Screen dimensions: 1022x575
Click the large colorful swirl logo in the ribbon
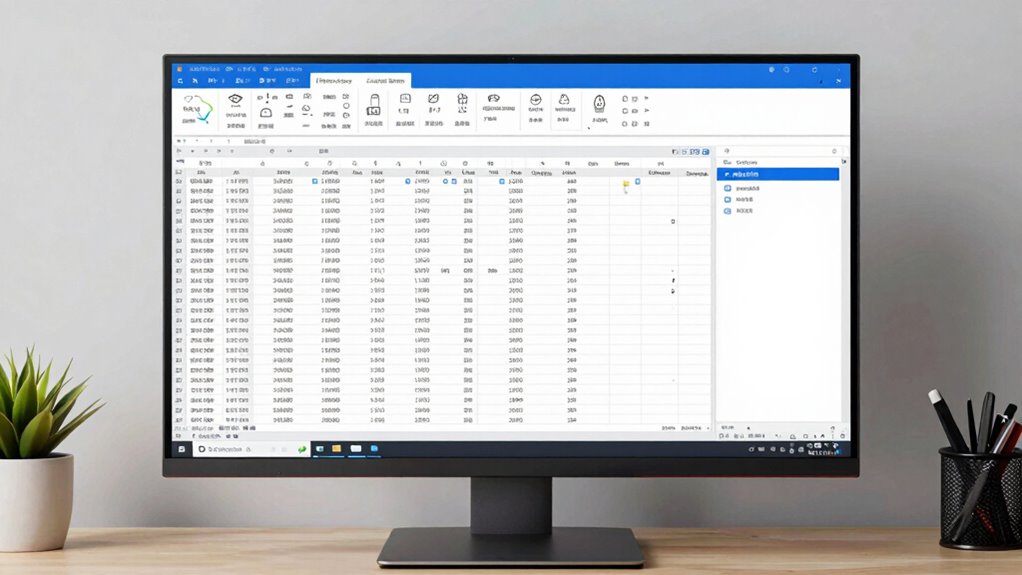click(x=197, y=109)
